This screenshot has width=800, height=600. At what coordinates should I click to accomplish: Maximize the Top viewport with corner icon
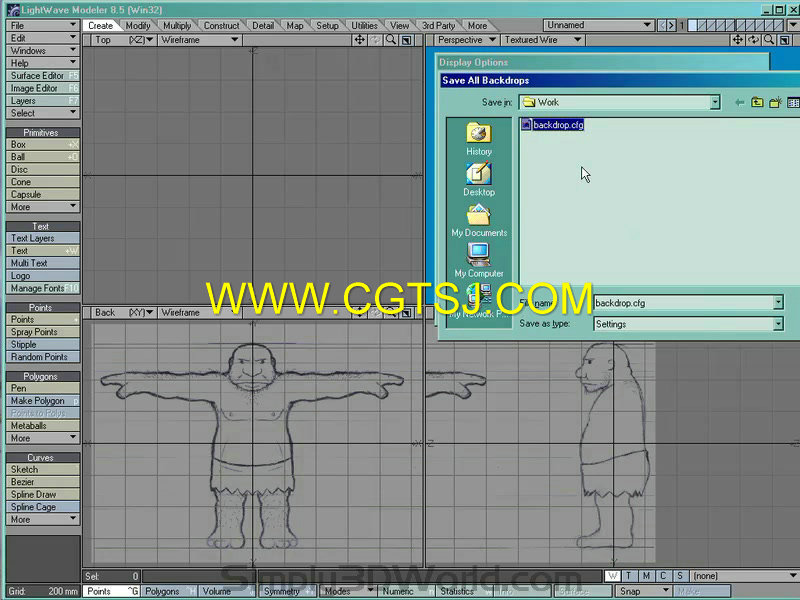[x=406, y=40]
